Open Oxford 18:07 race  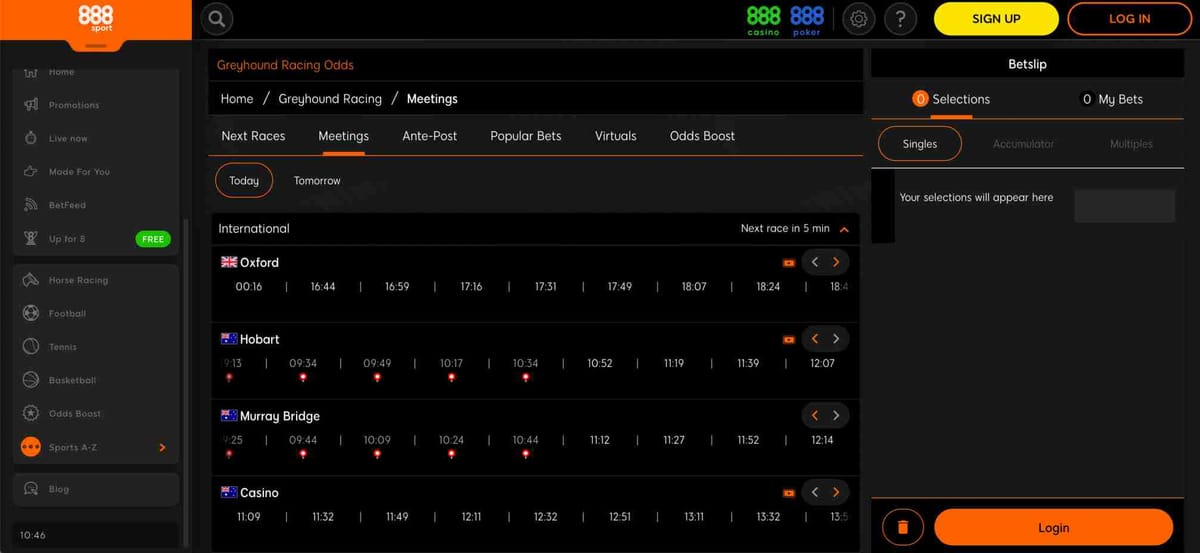point(694,287)
